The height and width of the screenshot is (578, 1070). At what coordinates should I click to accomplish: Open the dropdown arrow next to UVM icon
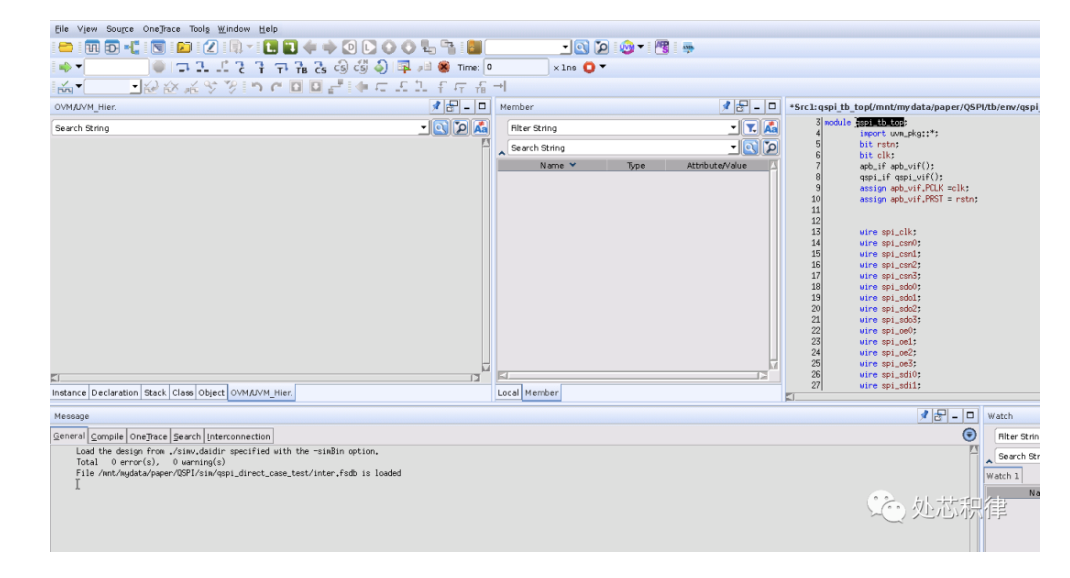[x=641, y=47]
